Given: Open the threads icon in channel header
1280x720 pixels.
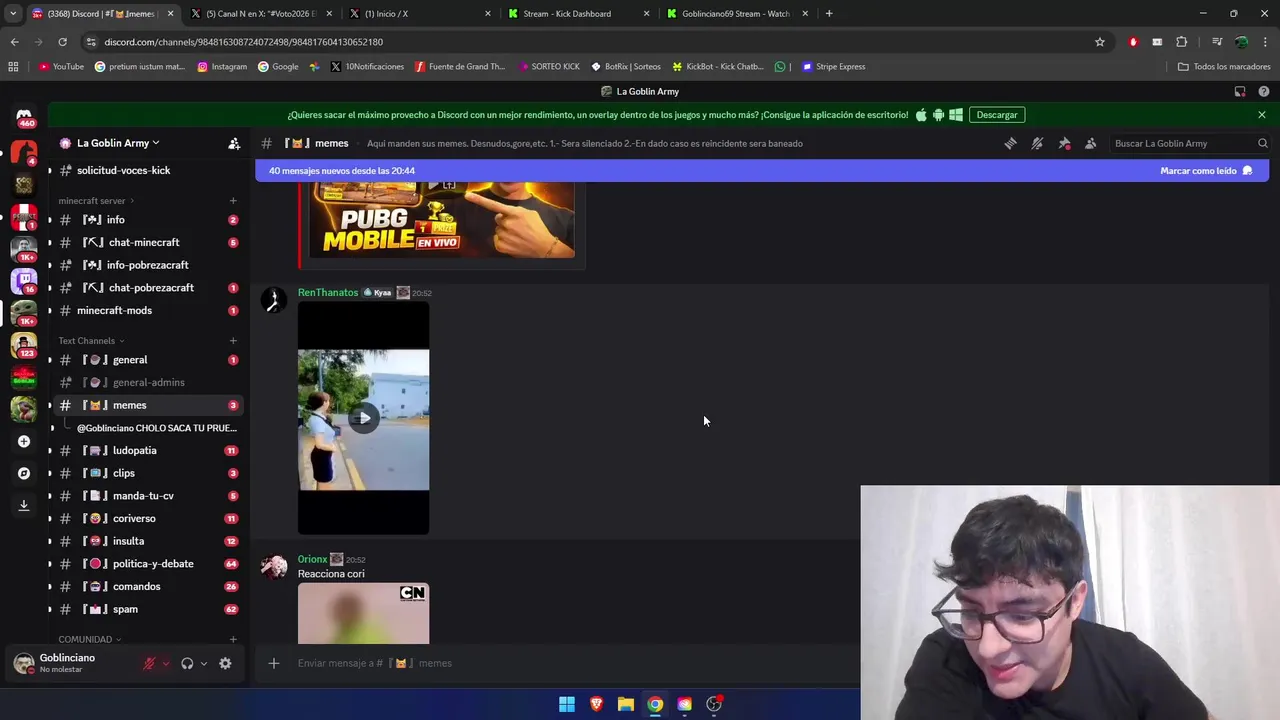Looking at the screenshot, I should point(1010,143).
